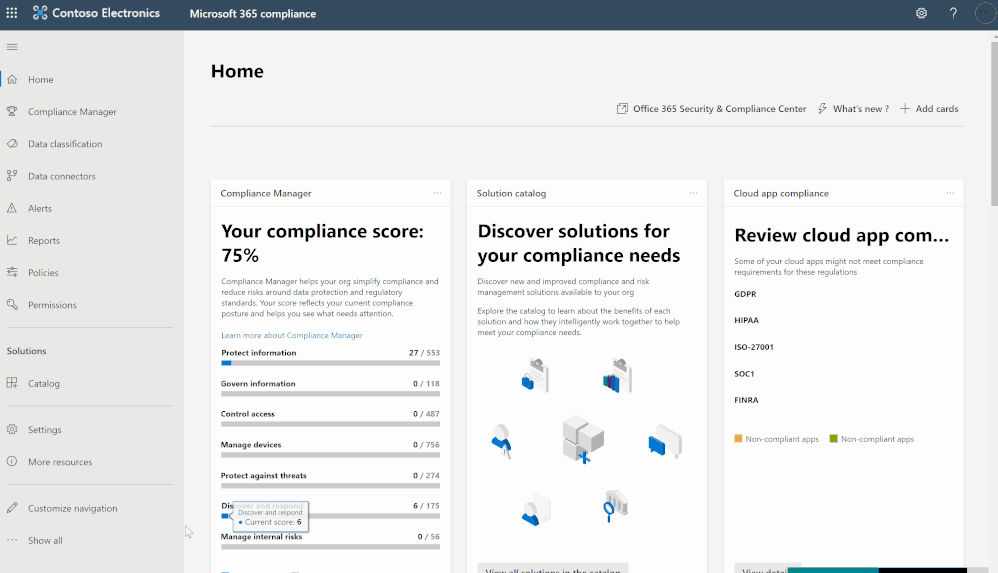Viewport: 998px width, 573px height.
Task: Click the Protect against threats score 0 / 274
Action: coord(426,476)
